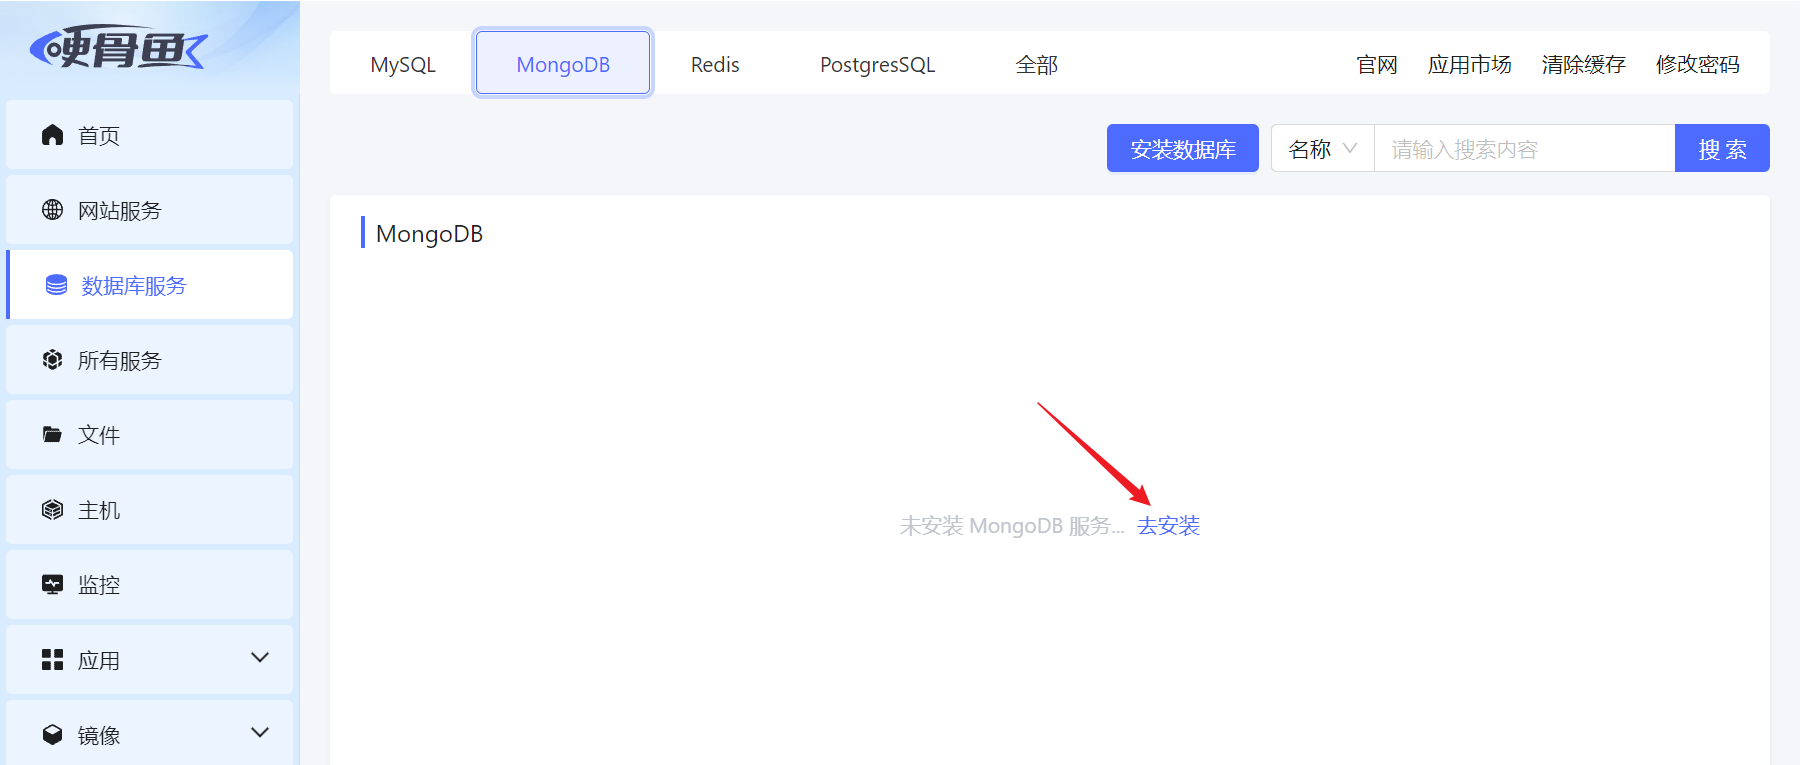This screenshot has height=765, width=1800.
Task: Open 监控 in the sidebar
Action: [x=150, y=585]
